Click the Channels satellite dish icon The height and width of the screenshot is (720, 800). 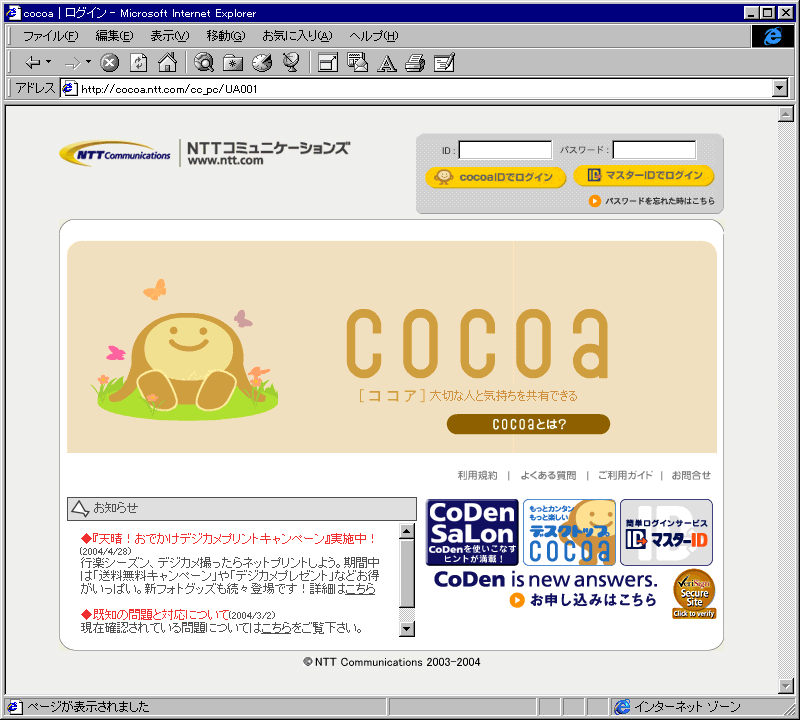pos(291,63)
